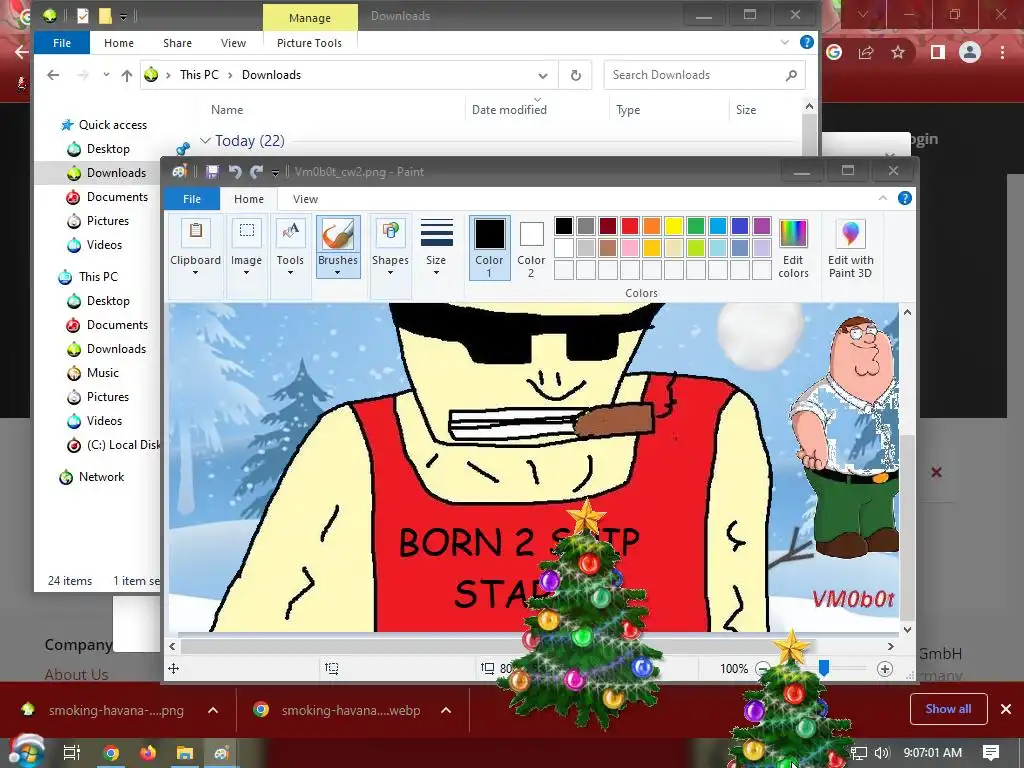Open the Explorer Home tab
The height and width of the screenshot is (768, 1024).
pos(119,42)
